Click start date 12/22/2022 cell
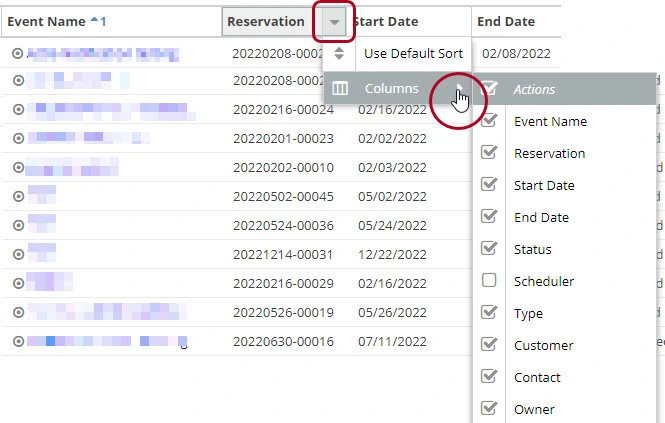Screen dimensions: 665x423 pyautogui.click(x=392, y=255)
